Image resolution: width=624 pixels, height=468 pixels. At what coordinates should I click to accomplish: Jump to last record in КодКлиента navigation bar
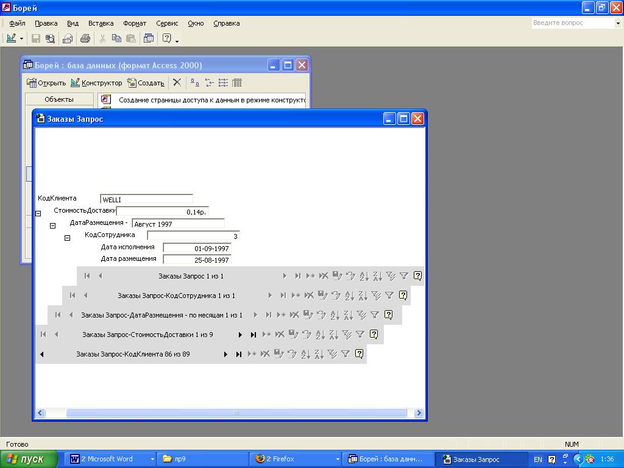(238, 354)
